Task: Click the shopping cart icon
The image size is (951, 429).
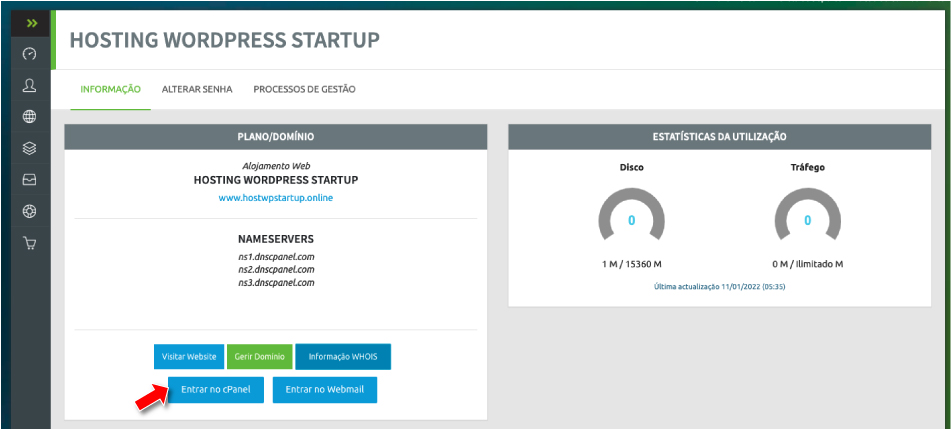Action: point(30,243)
